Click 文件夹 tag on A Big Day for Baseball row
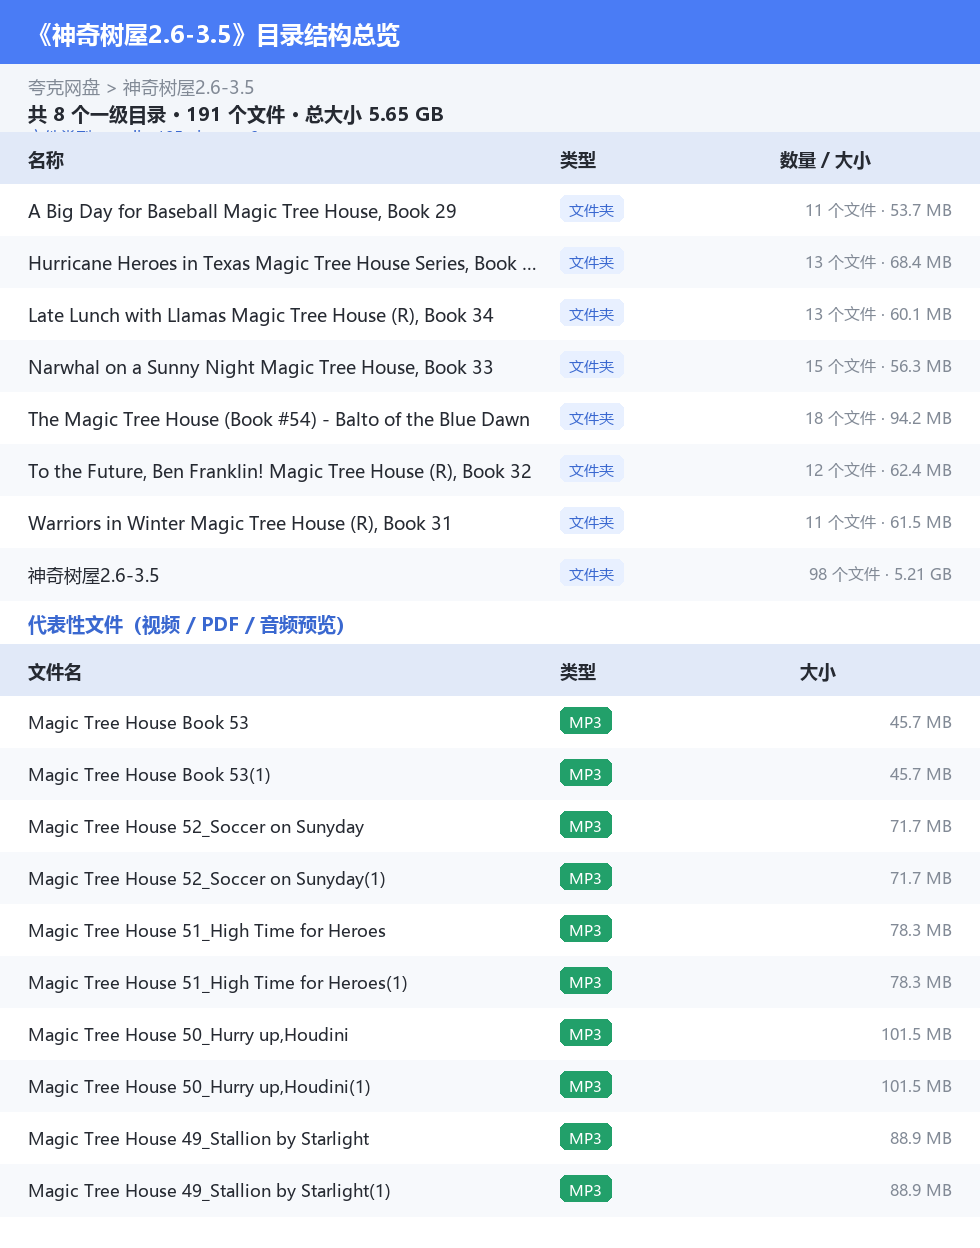Viewport: 980px width, 1248px height. click(x=592, y=210)
